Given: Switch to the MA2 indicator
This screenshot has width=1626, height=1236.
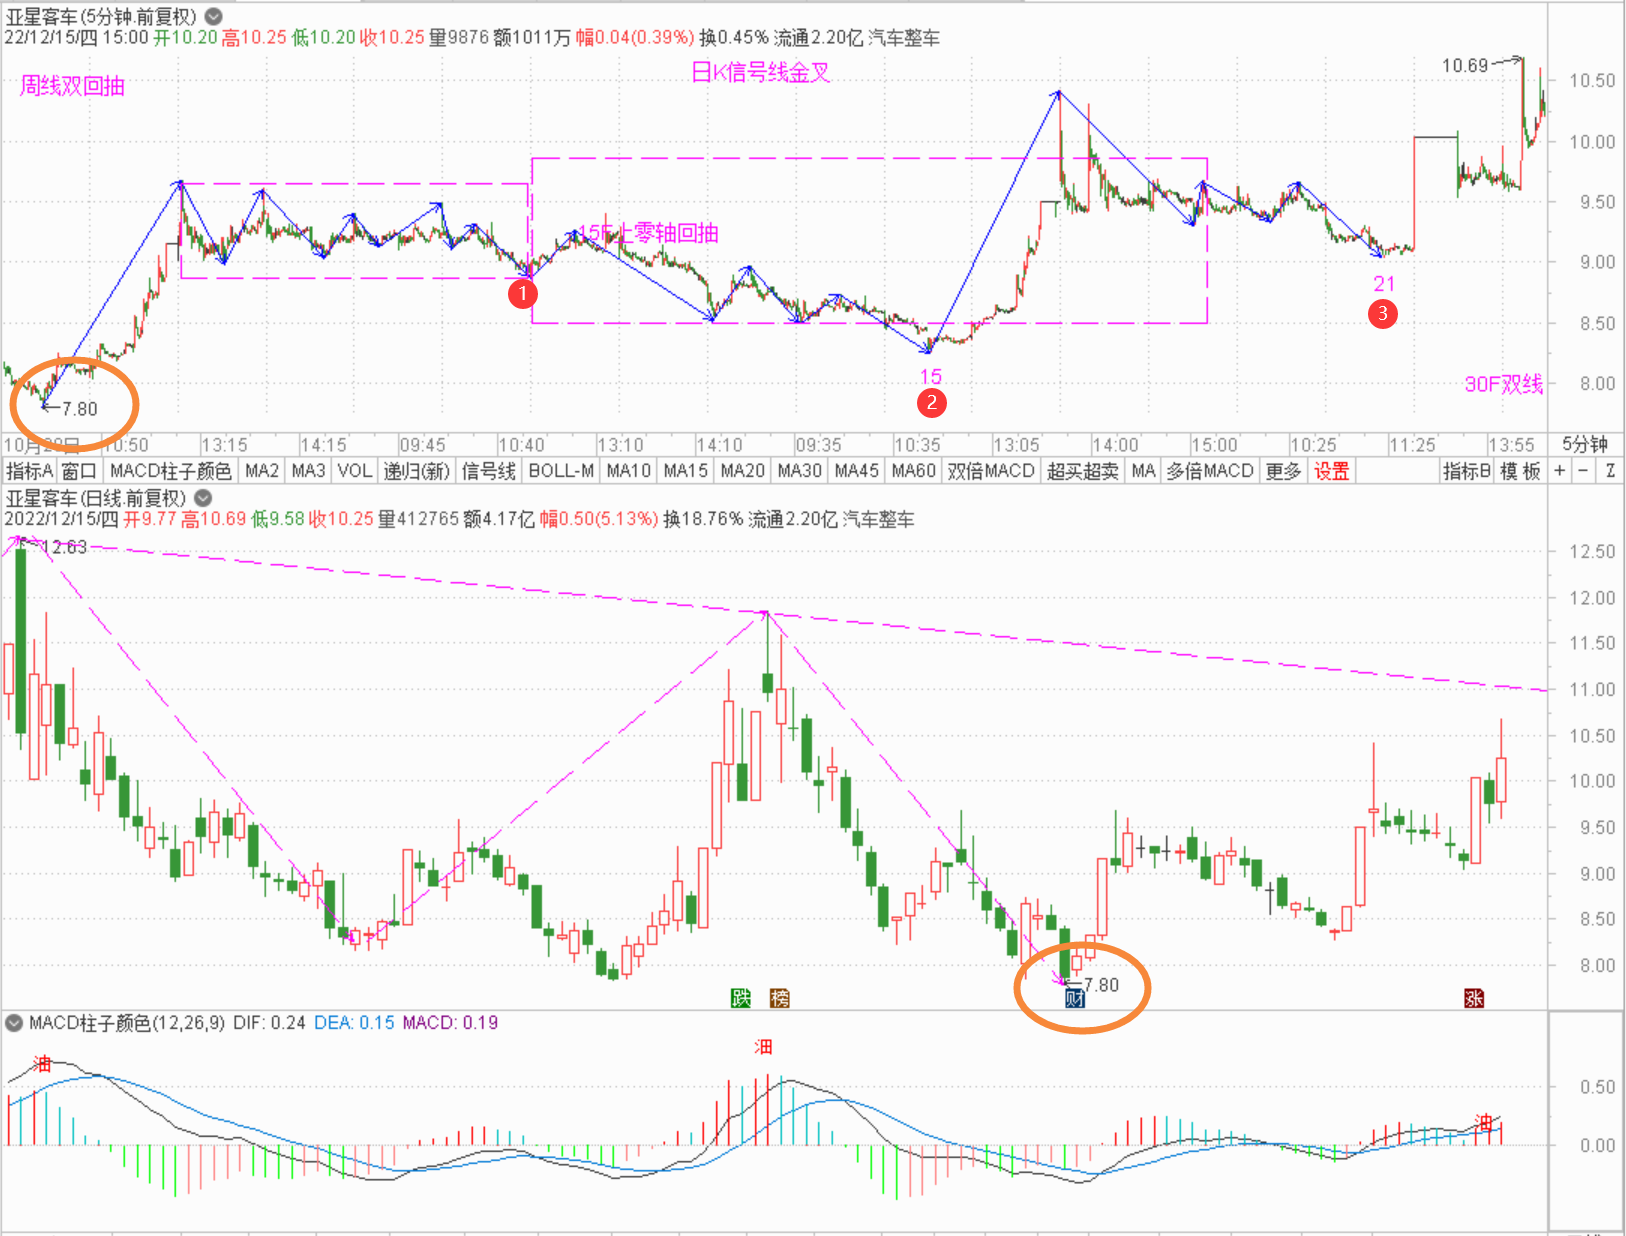Looking at the screenshot, I should point(262,471).
